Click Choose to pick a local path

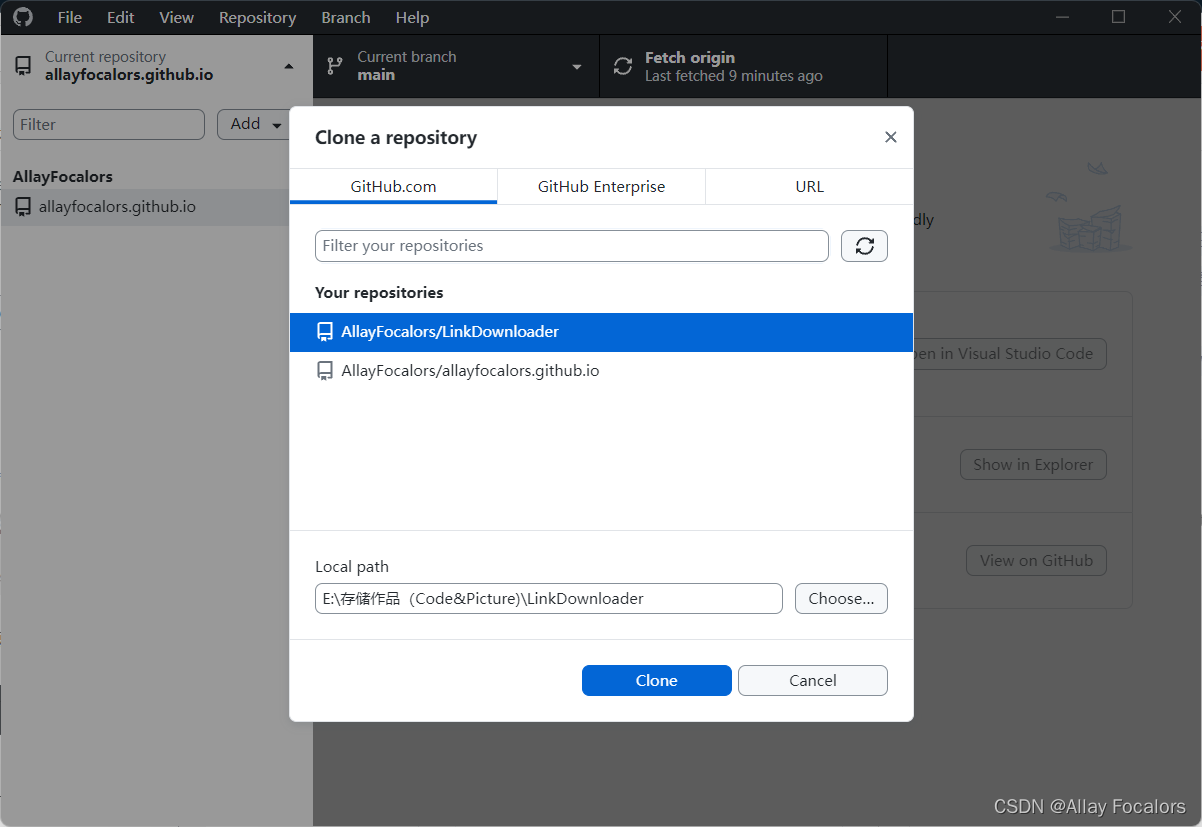coord(841,598)
